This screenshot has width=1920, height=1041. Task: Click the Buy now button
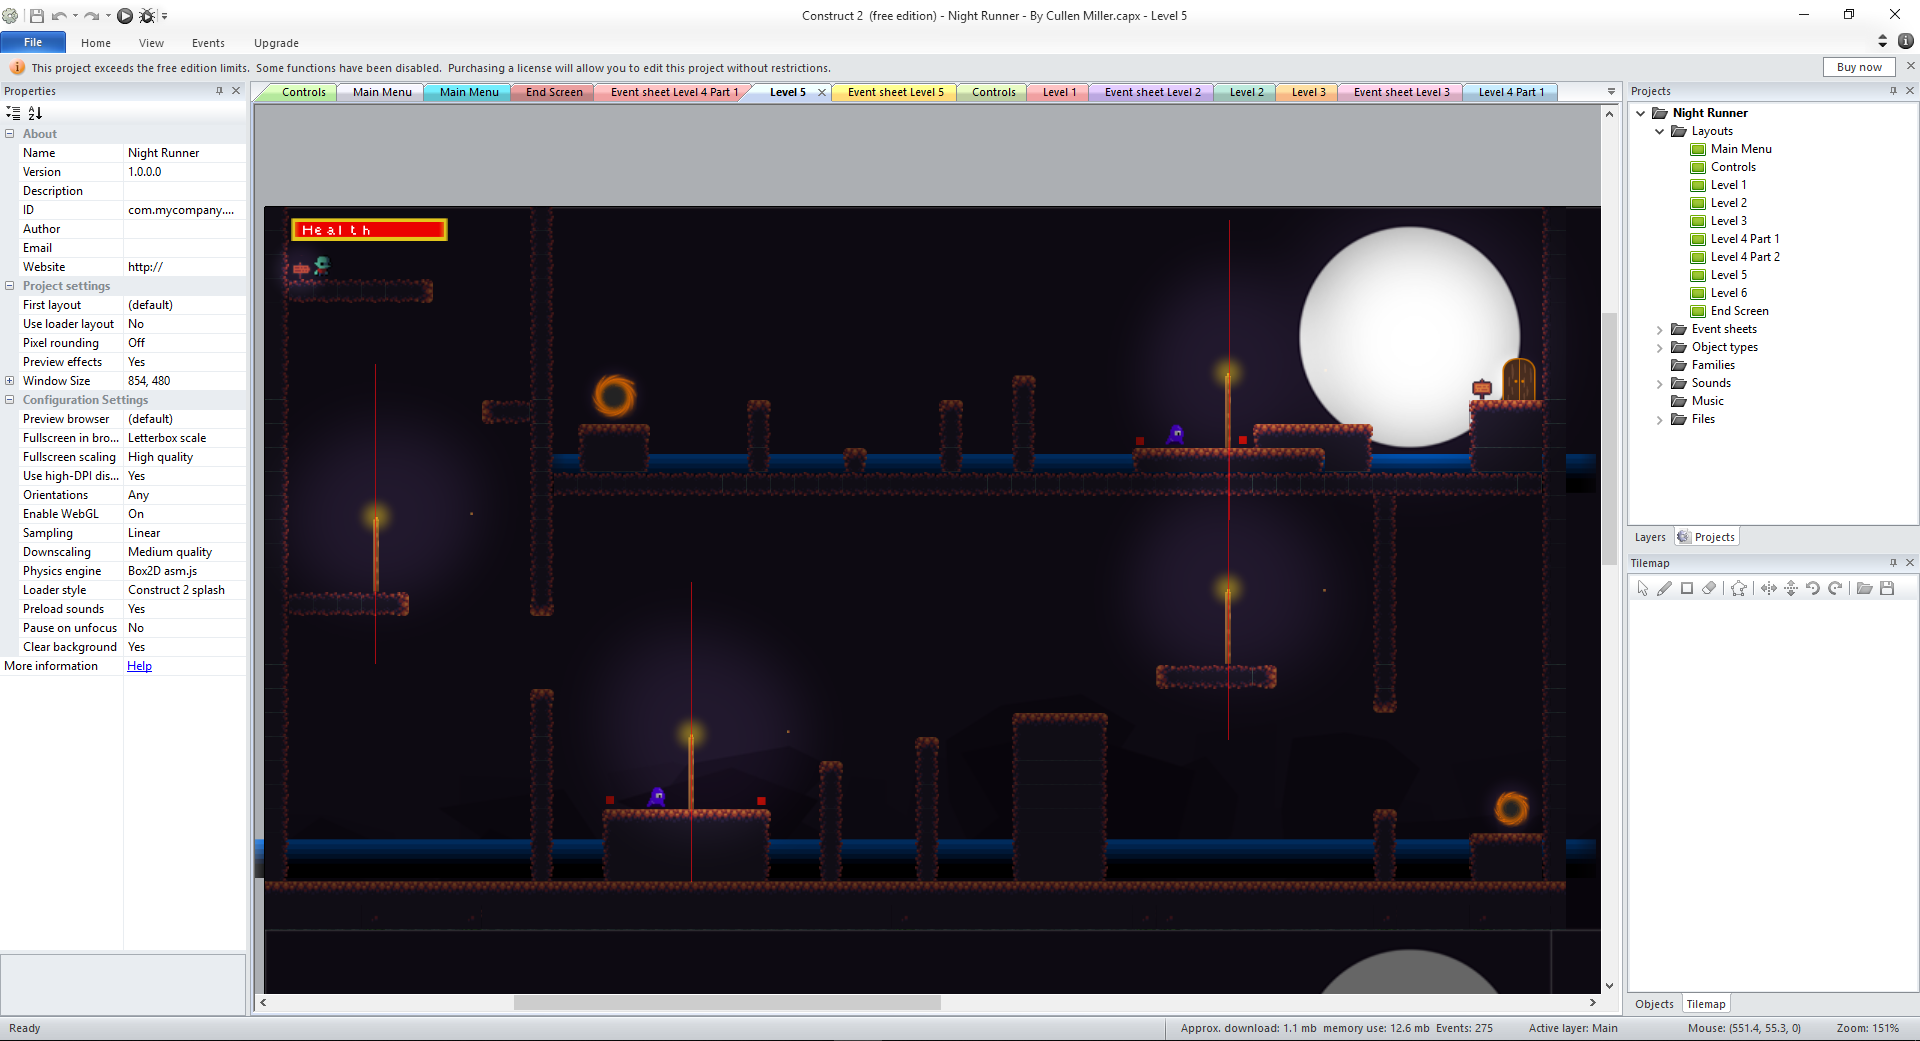coord(1859,67)
